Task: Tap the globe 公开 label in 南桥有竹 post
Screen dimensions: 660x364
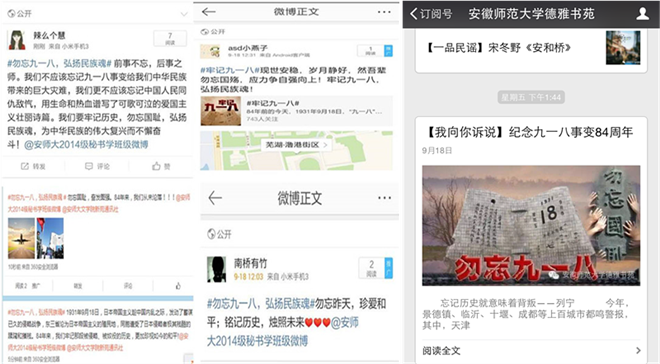Action: click(x=220, y=234)
